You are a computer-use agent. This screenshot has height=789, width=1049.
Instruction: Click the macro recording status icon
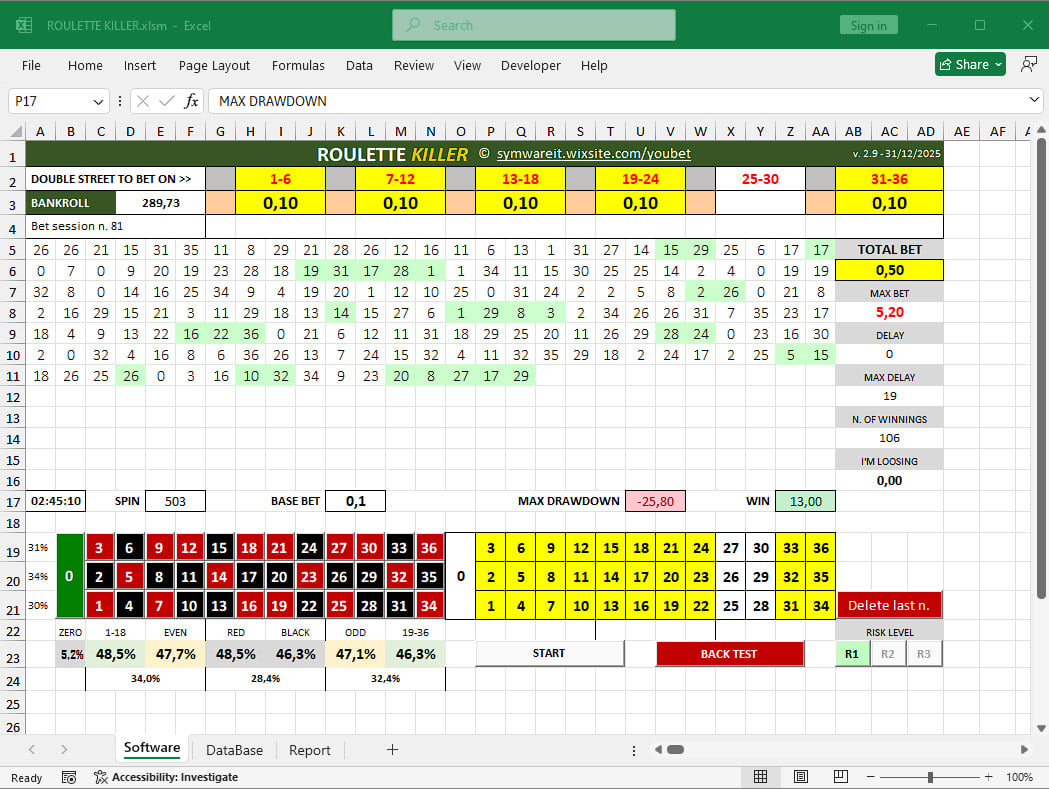pos(68,777)
